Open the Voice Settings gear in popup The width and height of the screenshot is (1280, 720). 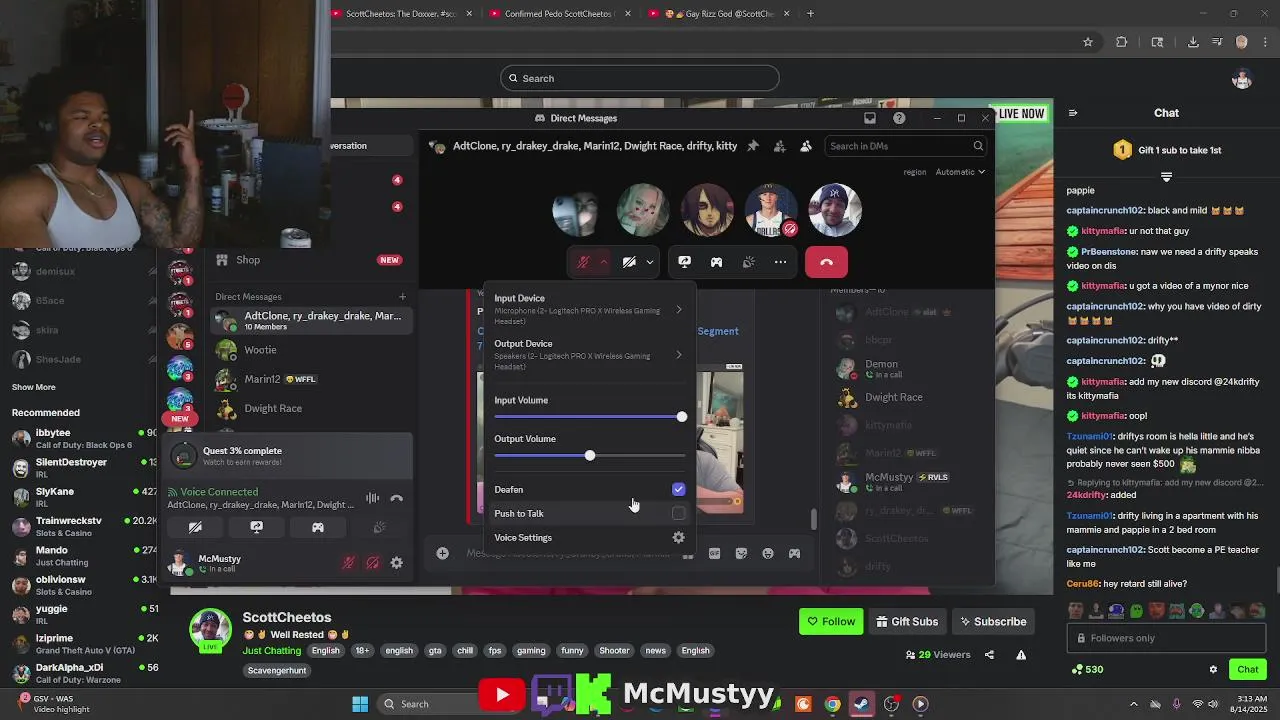click(679, 537)
